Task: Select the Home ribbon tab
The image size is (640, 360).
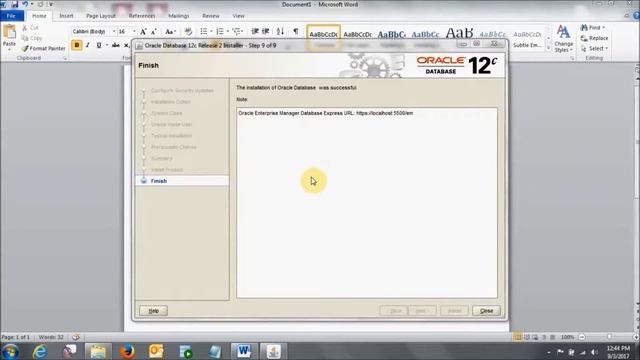Action: point(39,16)
